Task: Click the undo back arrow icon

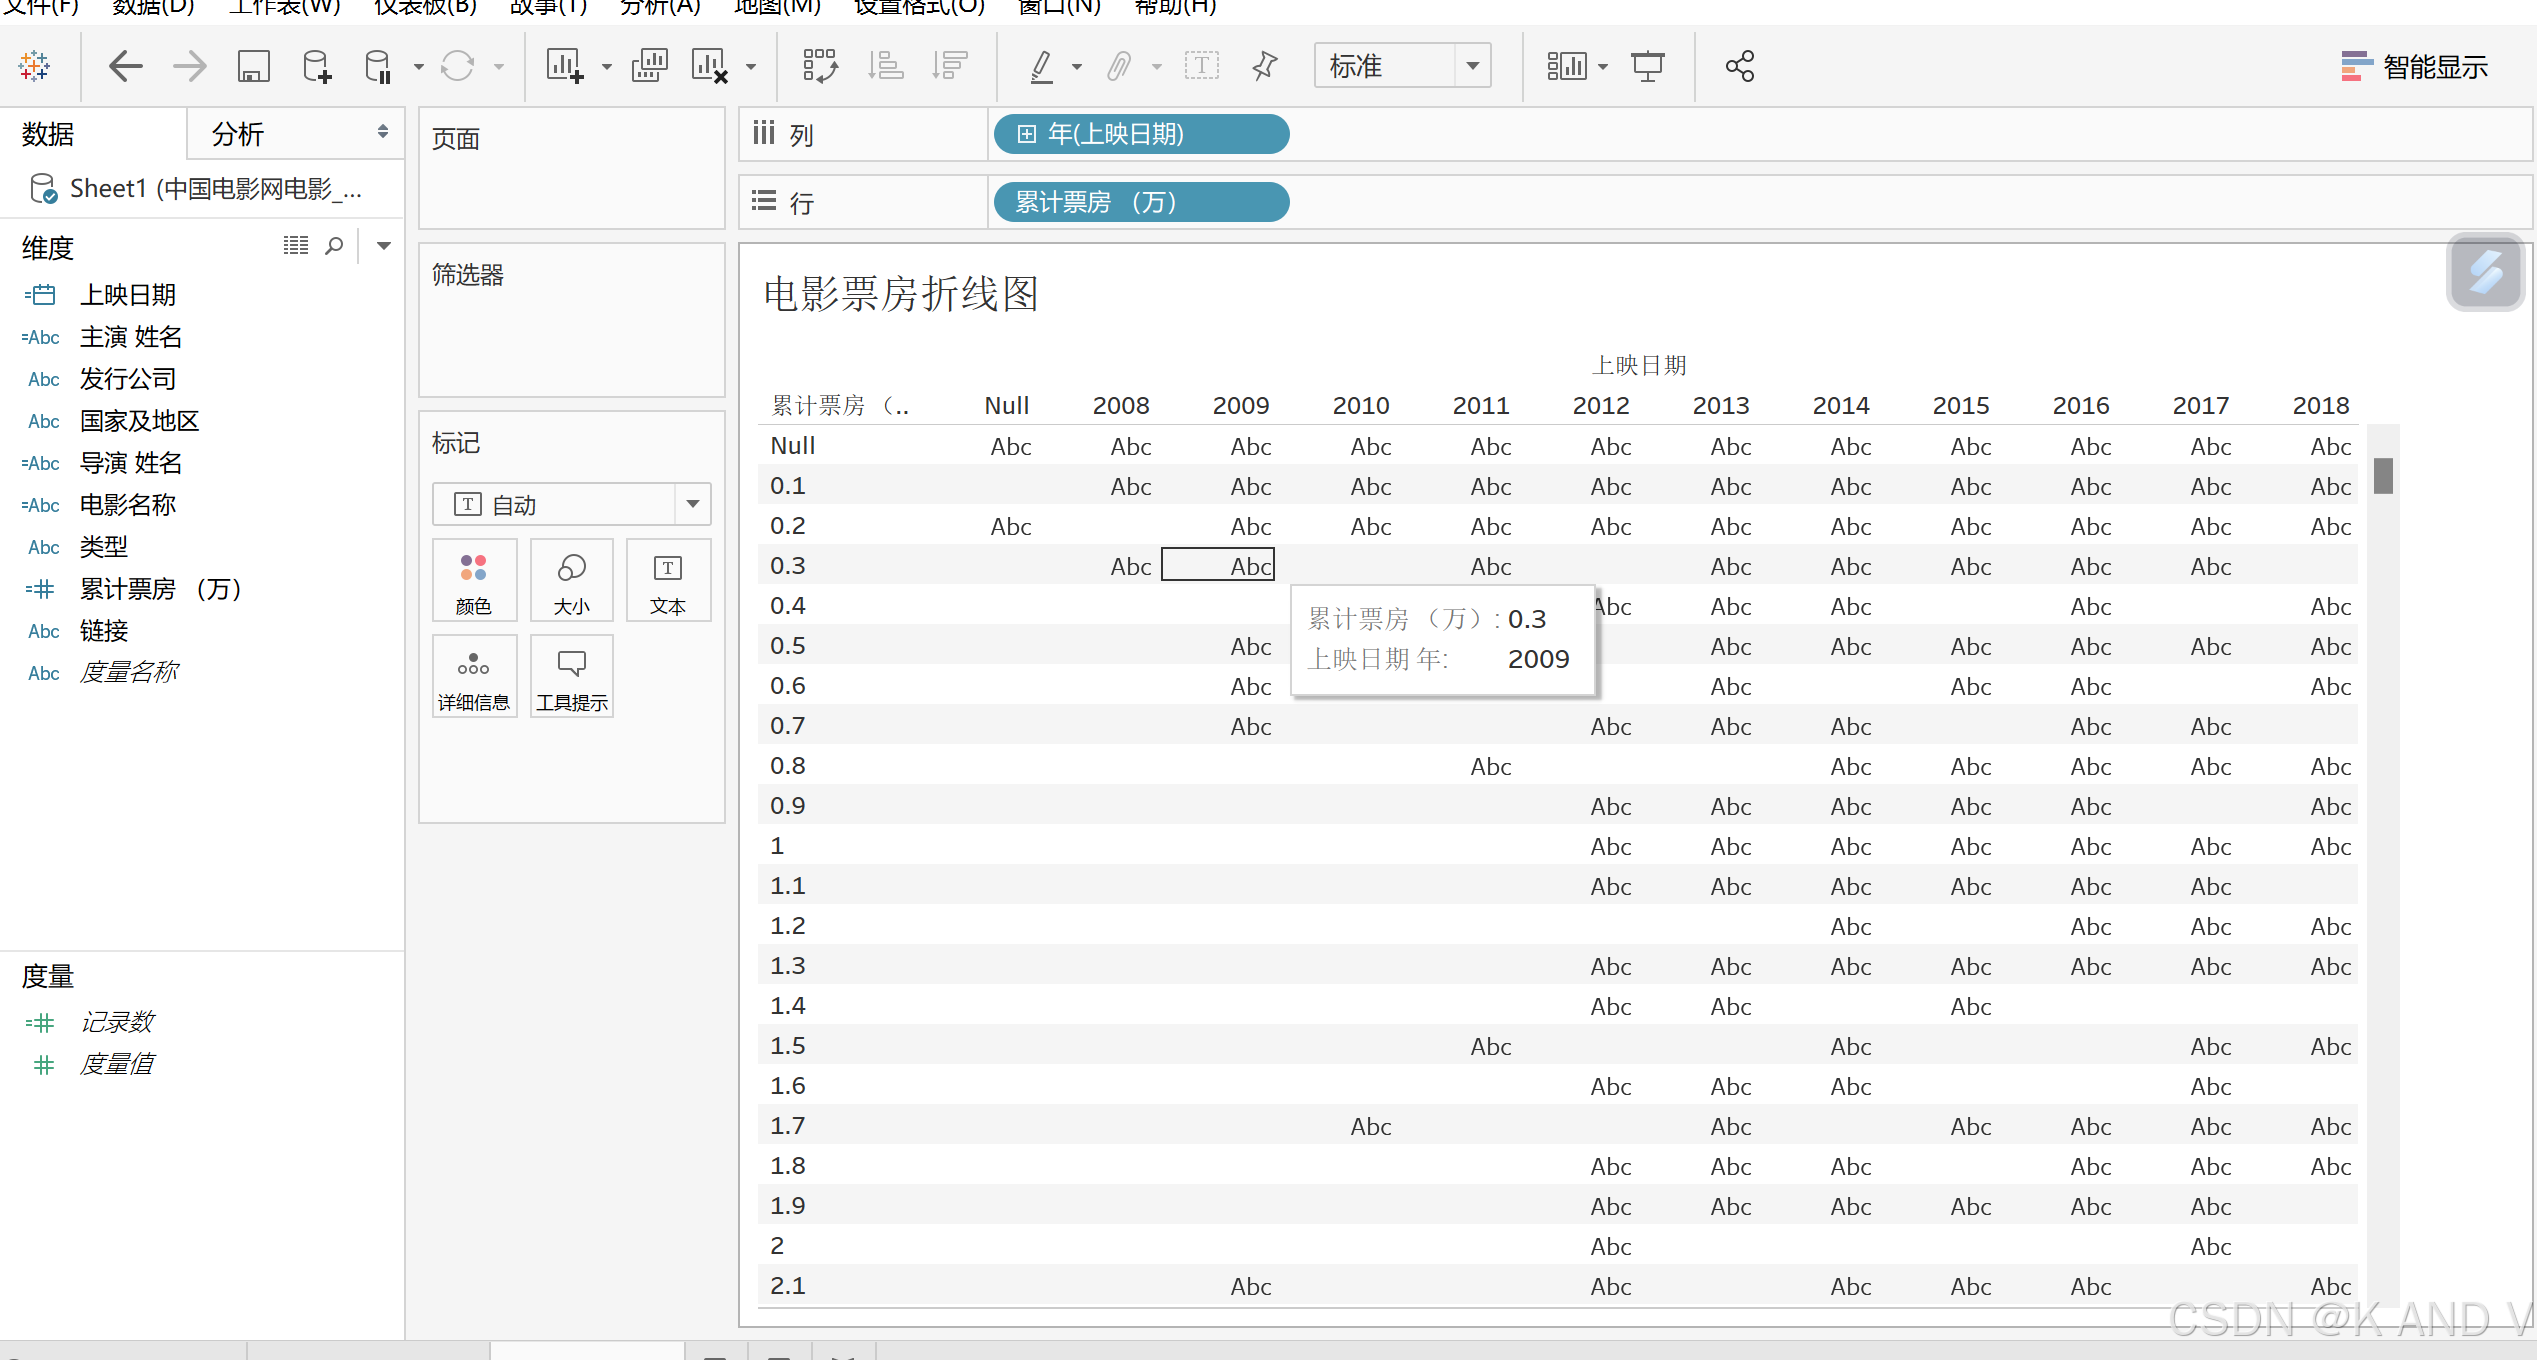Action: (x=125, y=67)
